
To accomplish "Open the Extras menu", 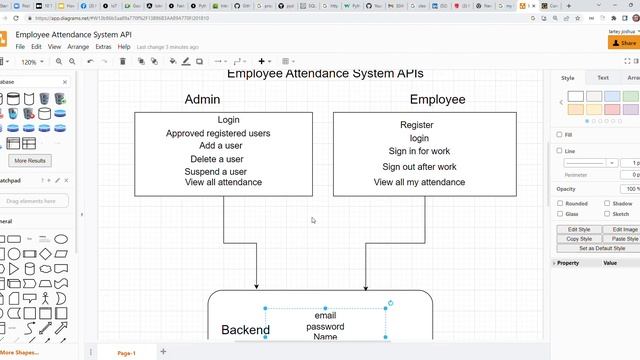I will [103, 47].
